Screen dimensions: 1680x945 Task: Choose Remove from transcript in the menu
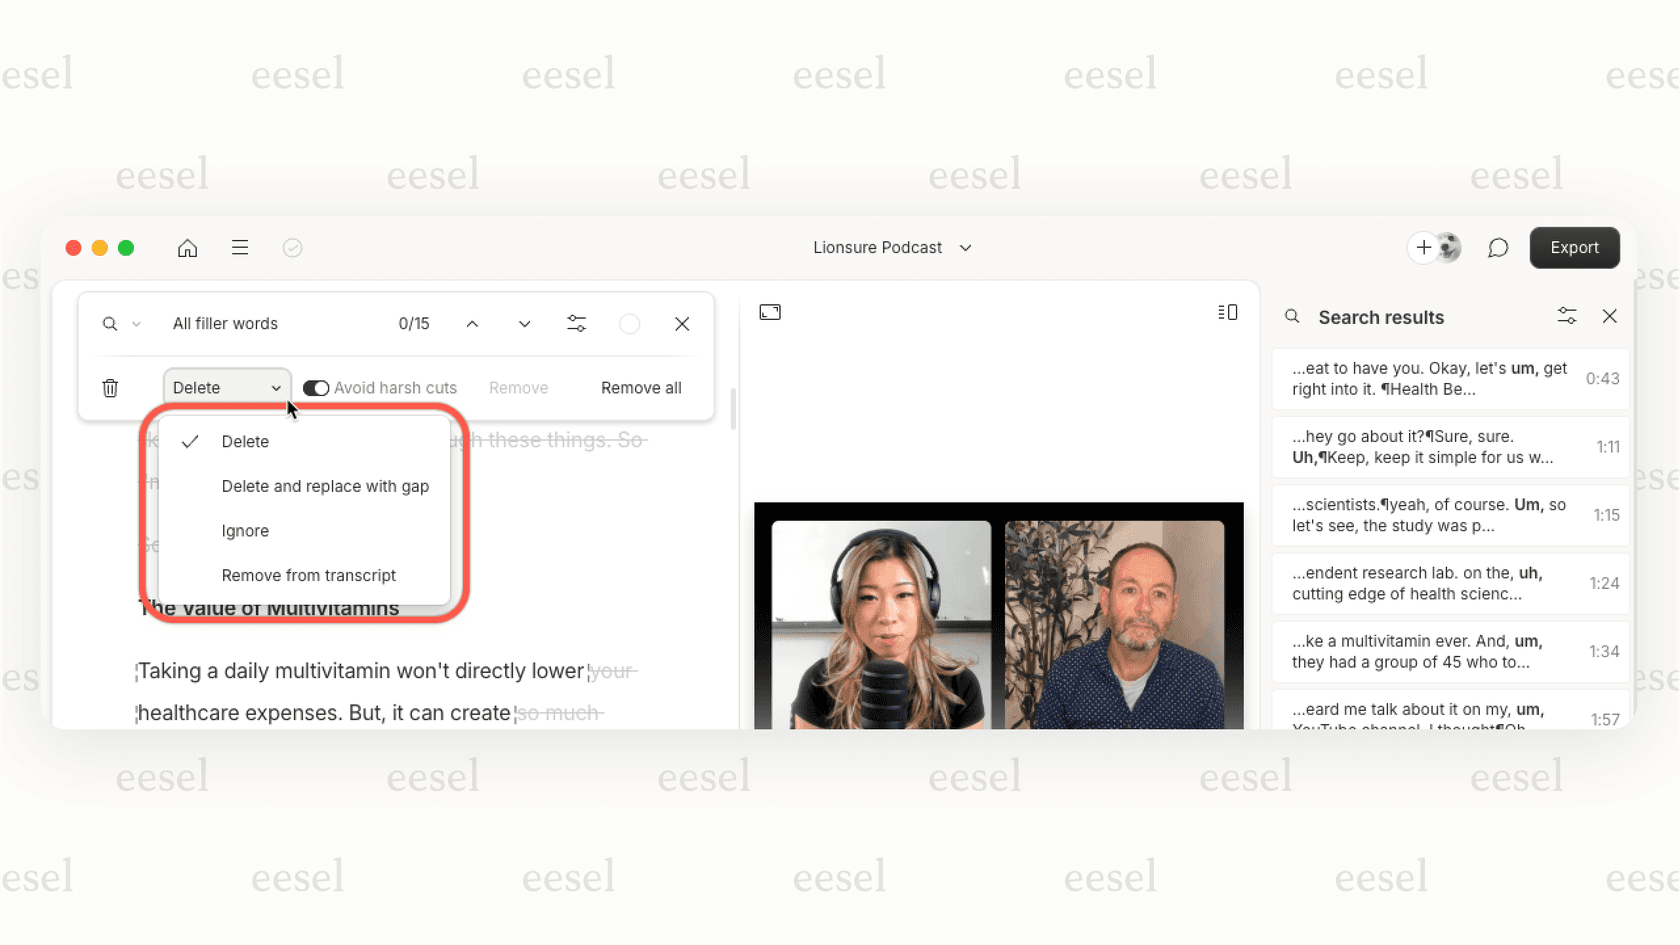[308, 575]
